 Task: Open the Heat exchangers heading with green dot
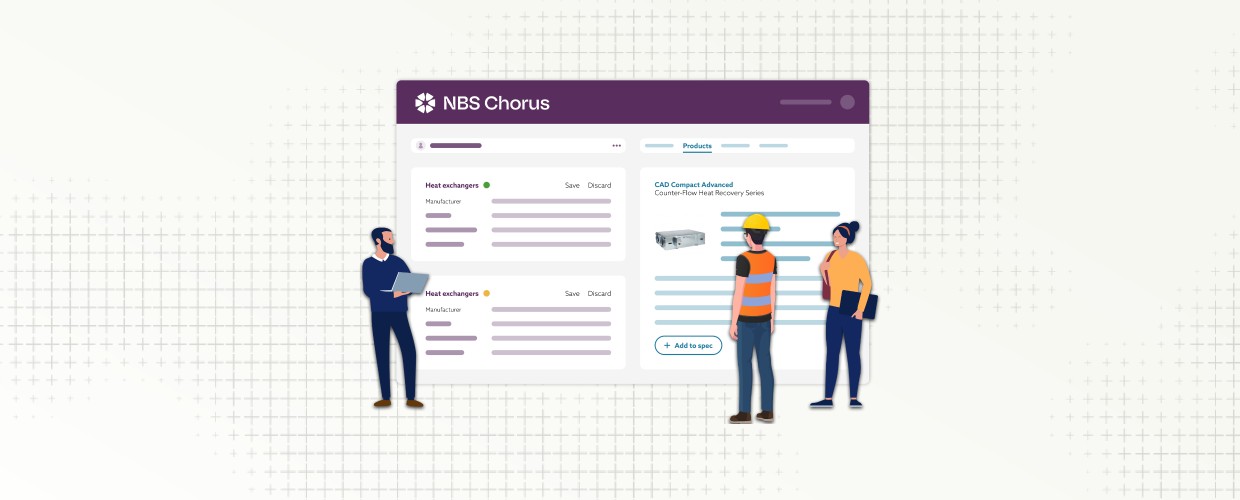tap(451, 185)
